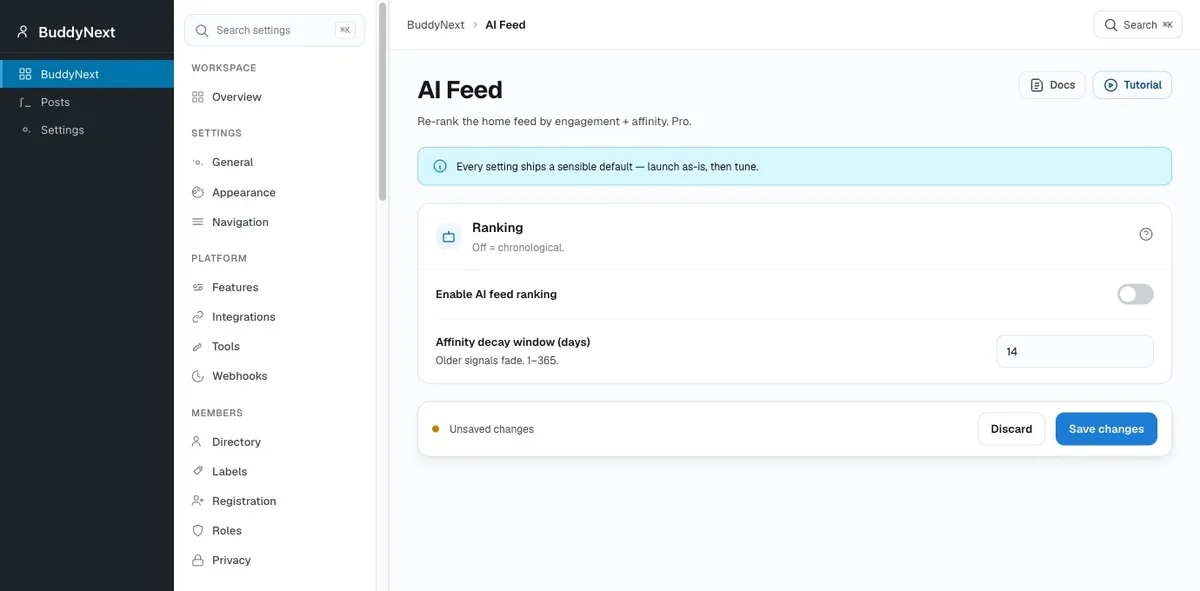The image size is (1200, 591).
Task: Click the 'Re-rank the home feed' description
Action: 554,121
